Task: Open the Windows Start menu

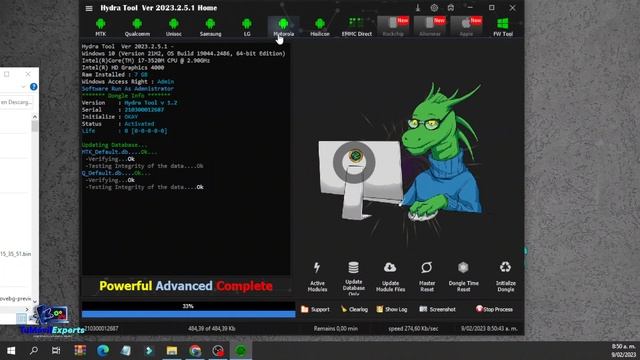Action: [11, 351]
